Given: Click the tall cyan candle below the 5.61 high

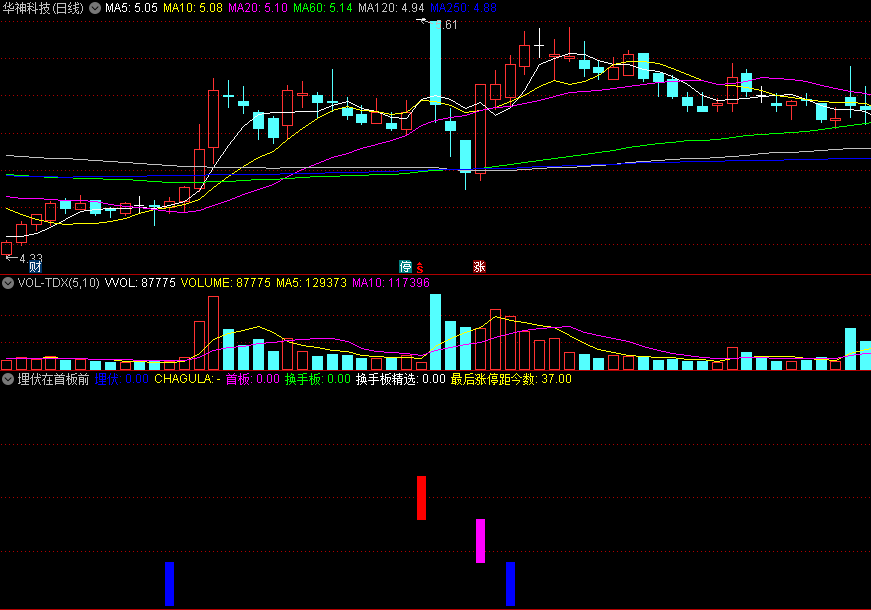Looking at the screenshot, I should pos(436,63).
